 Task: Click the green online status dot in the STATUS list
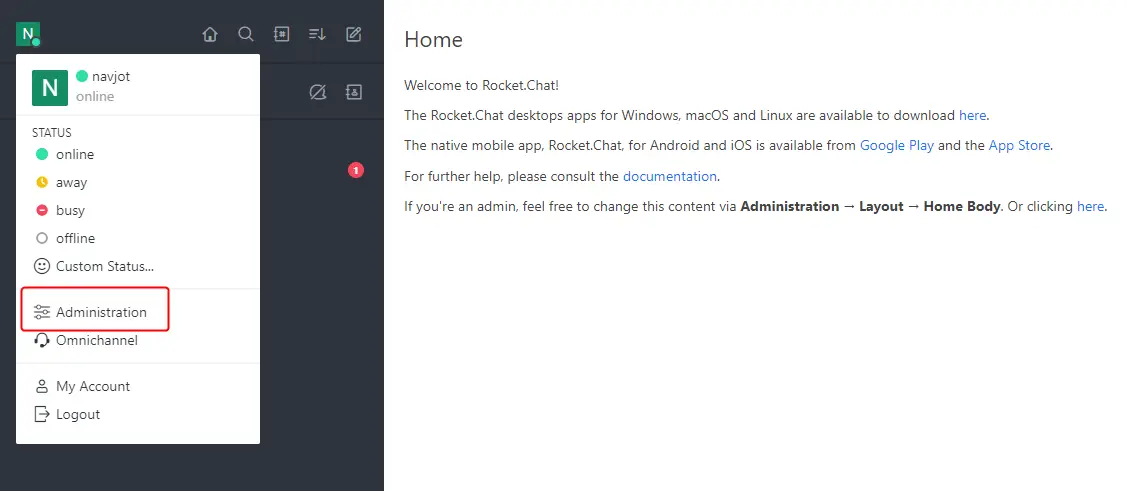tap(42, 155)
